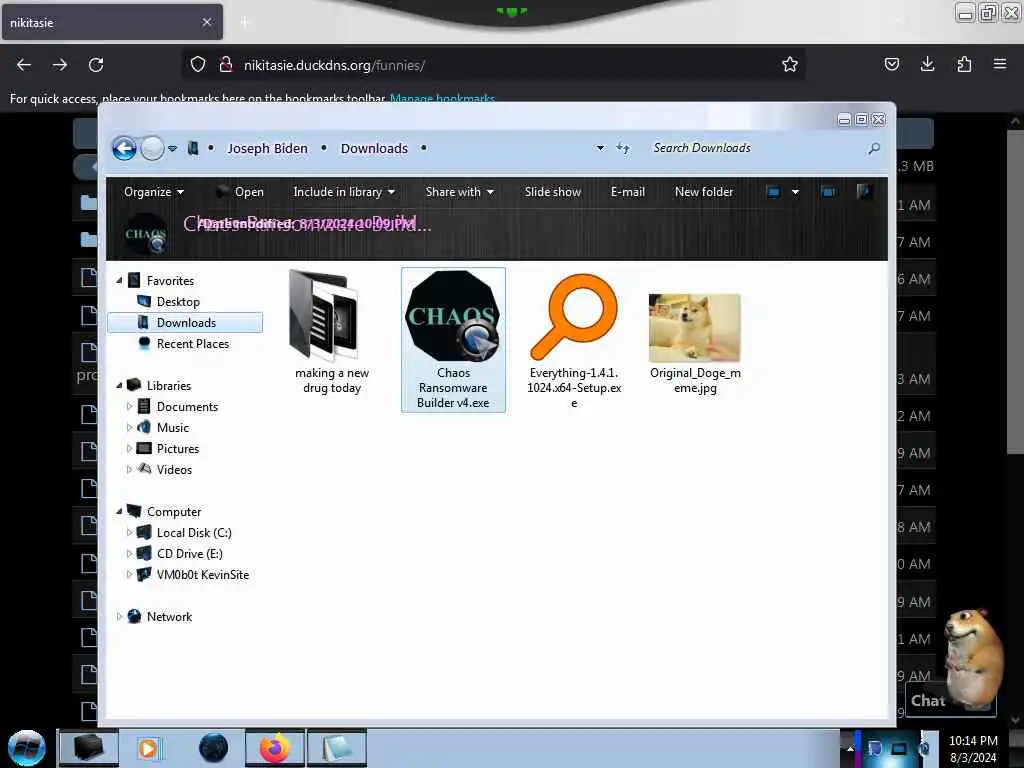Open views dropdown arrow in toolbar

795,192
